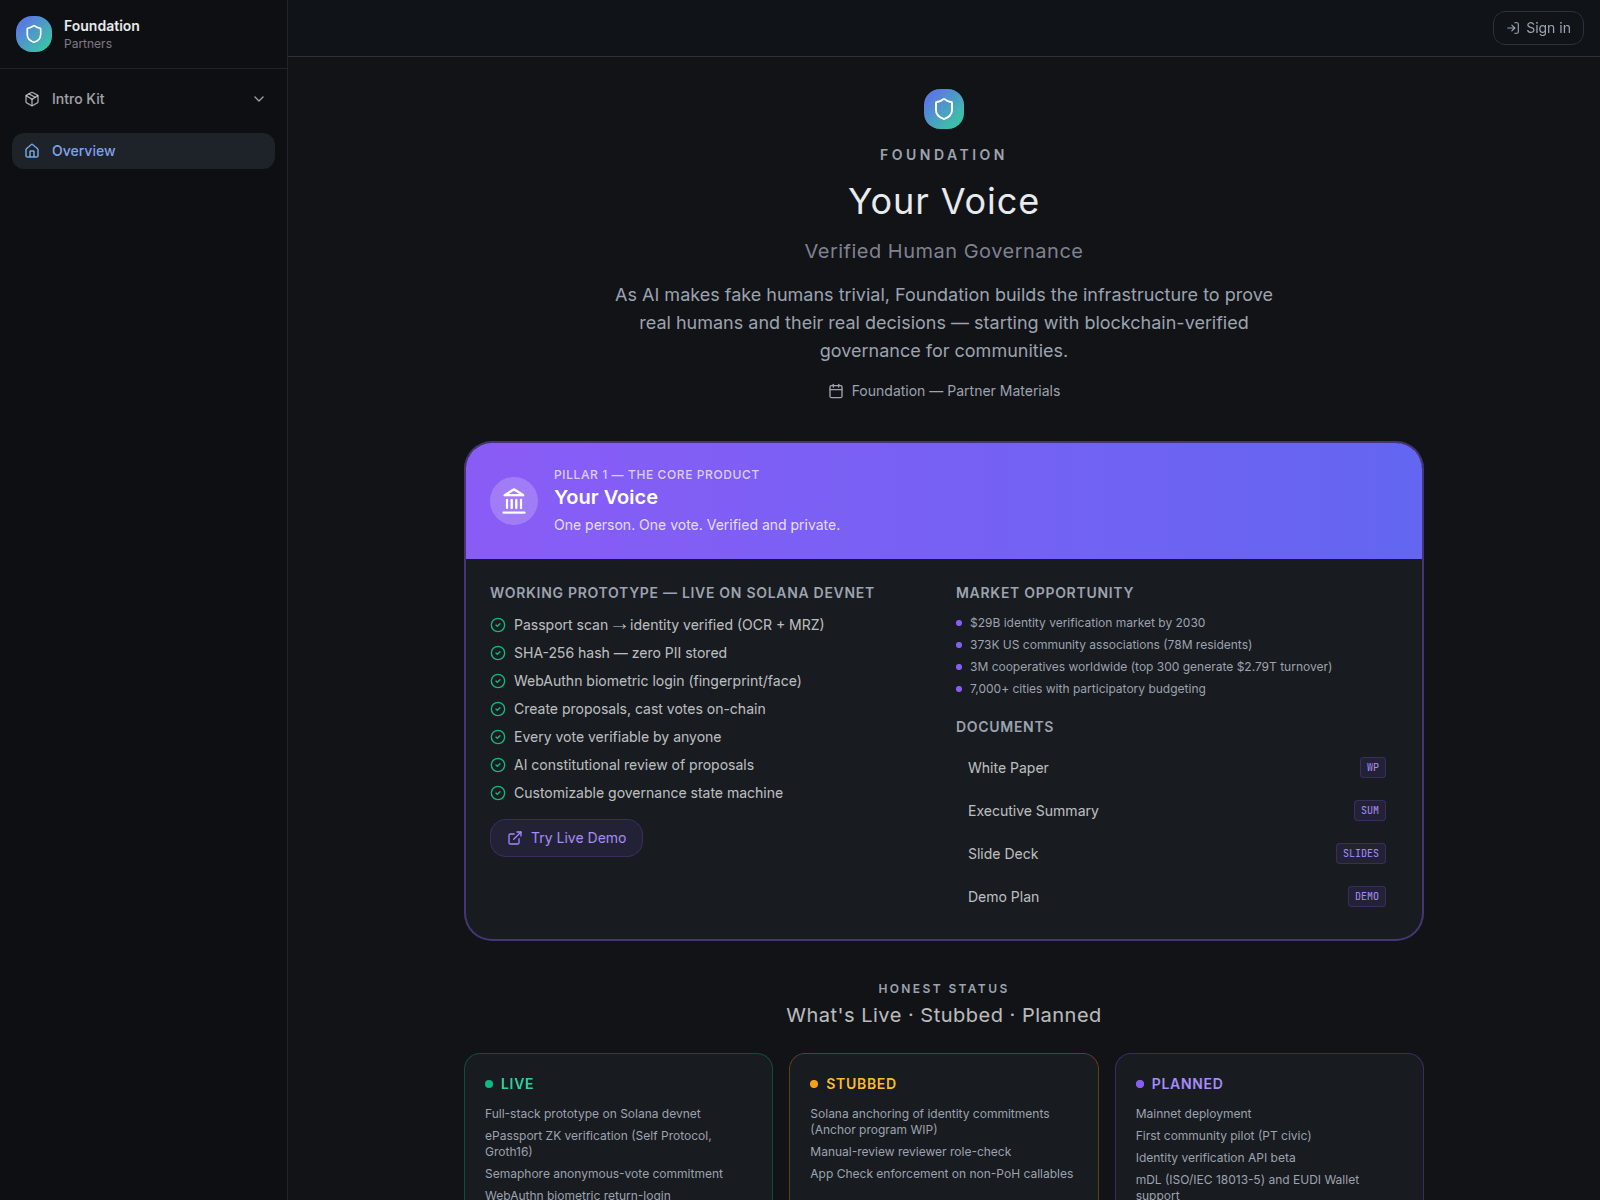Click the DEMO badge
Screen dimensions: 1600x1200
pos(1367,897)
